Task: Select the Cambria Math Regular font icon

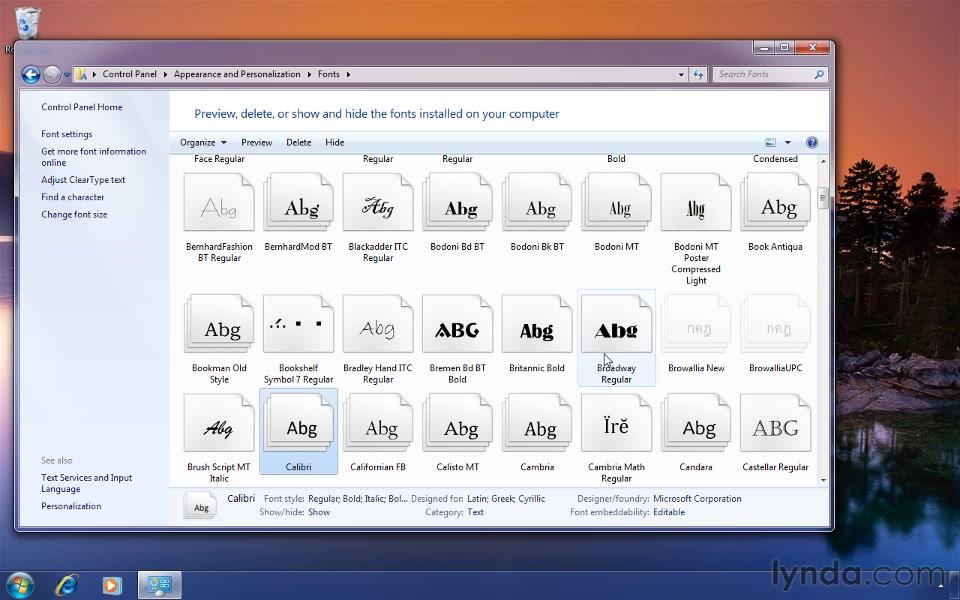Action: click(617, 423)
